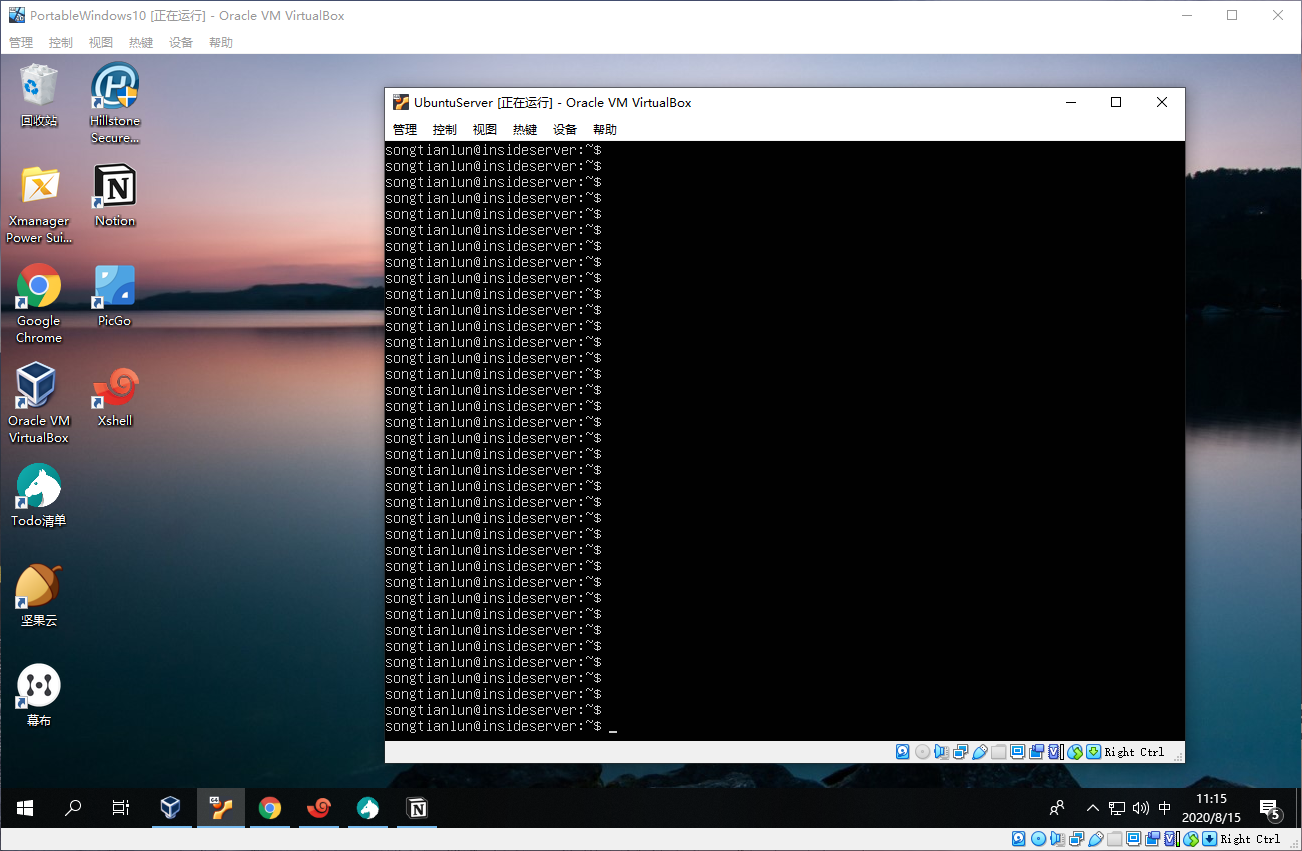The width and height of the screenshot is (1302, 851).
Task: Select Xmanager Power Suite desktop shortcut
Action: [x=39, y=204]
